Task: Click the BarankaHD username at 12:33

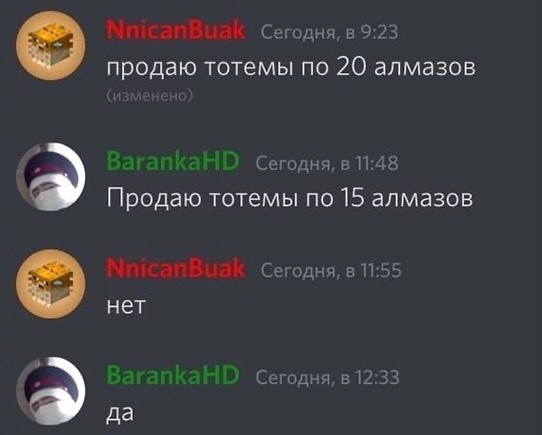Action: coord(173,375)
